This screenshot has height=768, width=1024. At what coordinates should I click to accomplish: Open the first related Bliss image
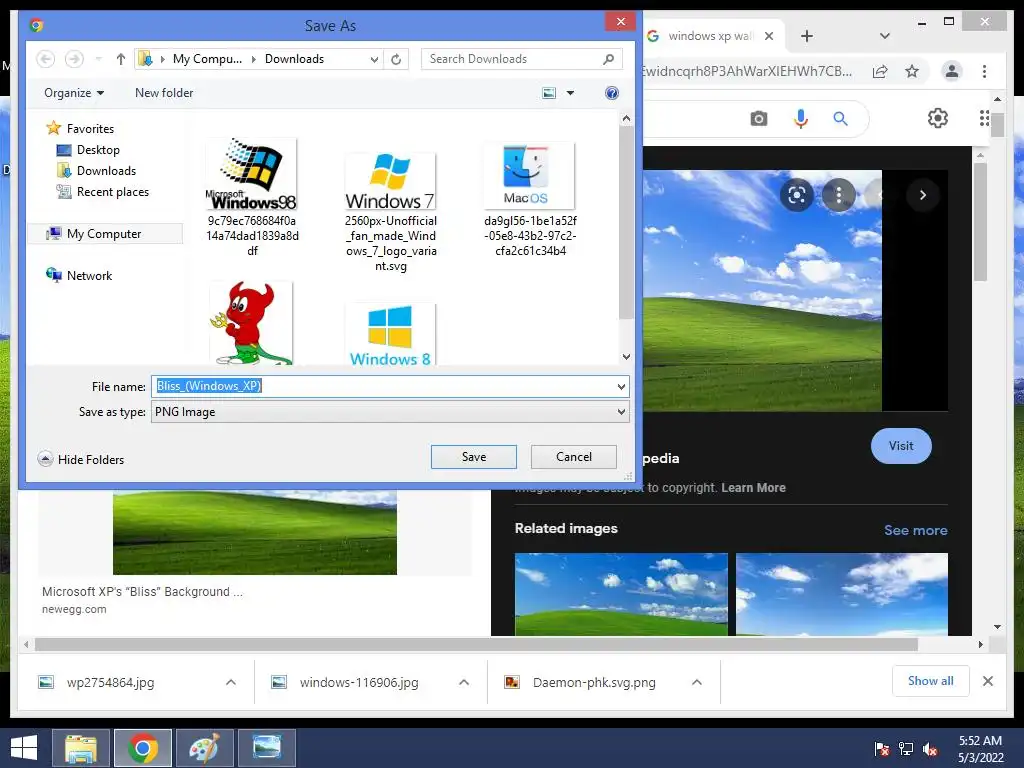pyautogui.click(x=621, y=594)
